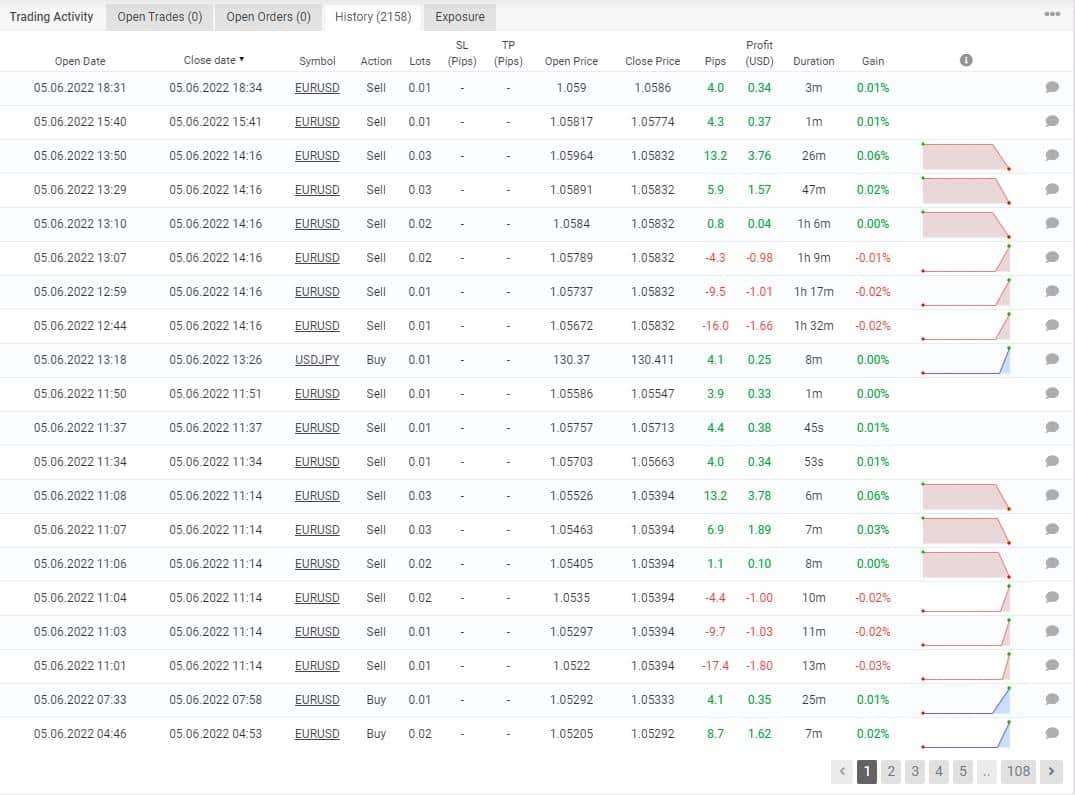This screenshot has height=795, width=1075.
Task: Expand page list using the ellipsis pagination control
Action: [x=986, y=772]
